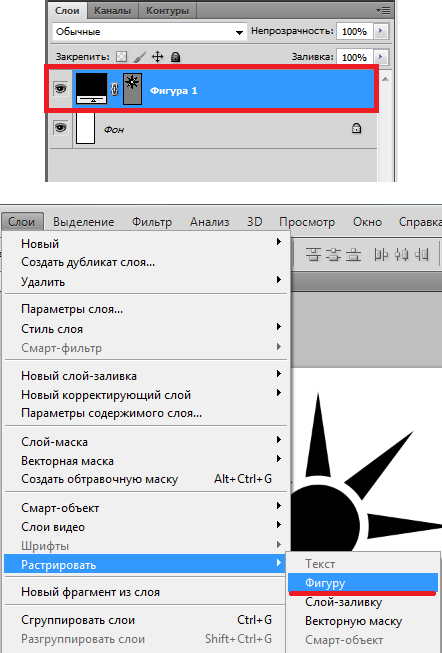Click the Заливка value field

click(x=355, y=57)
